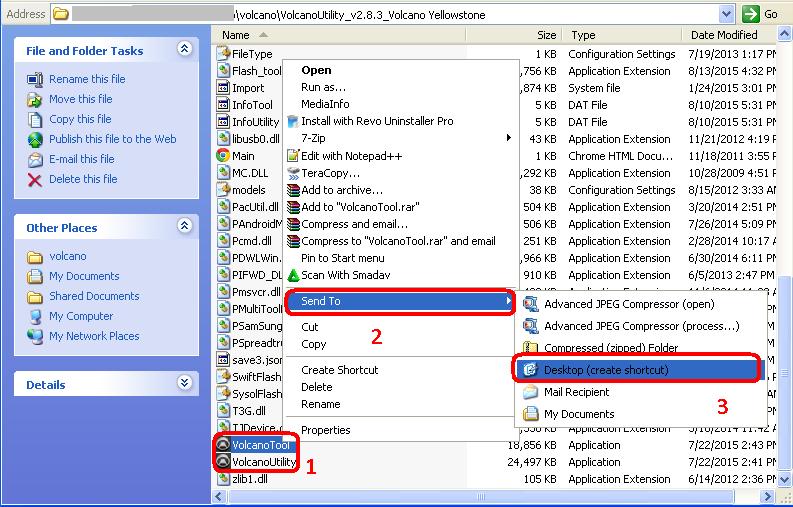Click the volcano folder icon in Other Places

pyautogui.click(x=35, y=257)
